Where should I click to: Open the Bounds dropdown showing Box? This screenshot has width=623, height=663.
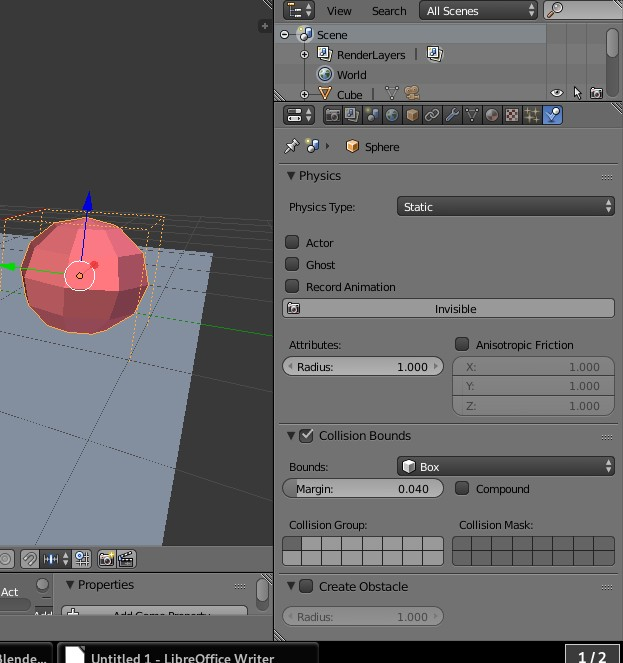(x=505, y=466)
